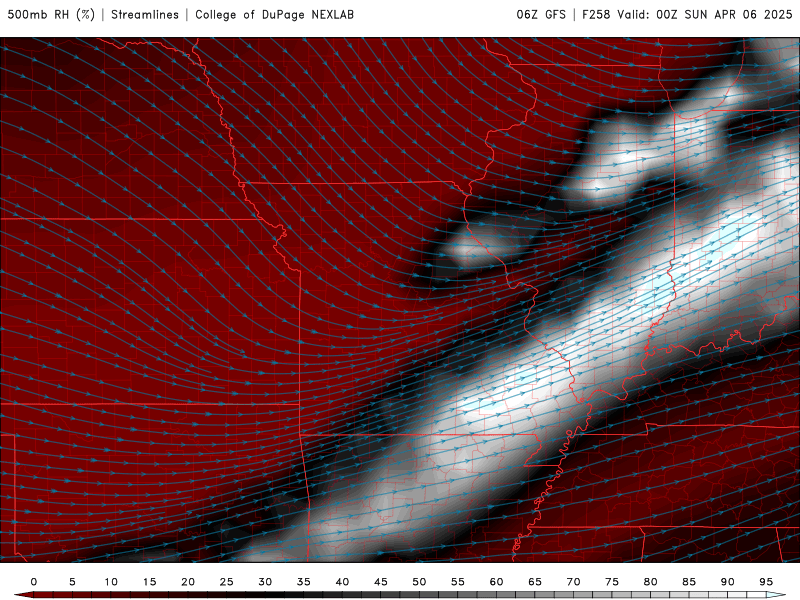This screenshot has width=800, height=600.
Task: Click the 'Streamlines' label in header
Action: [x=145, y=15]
